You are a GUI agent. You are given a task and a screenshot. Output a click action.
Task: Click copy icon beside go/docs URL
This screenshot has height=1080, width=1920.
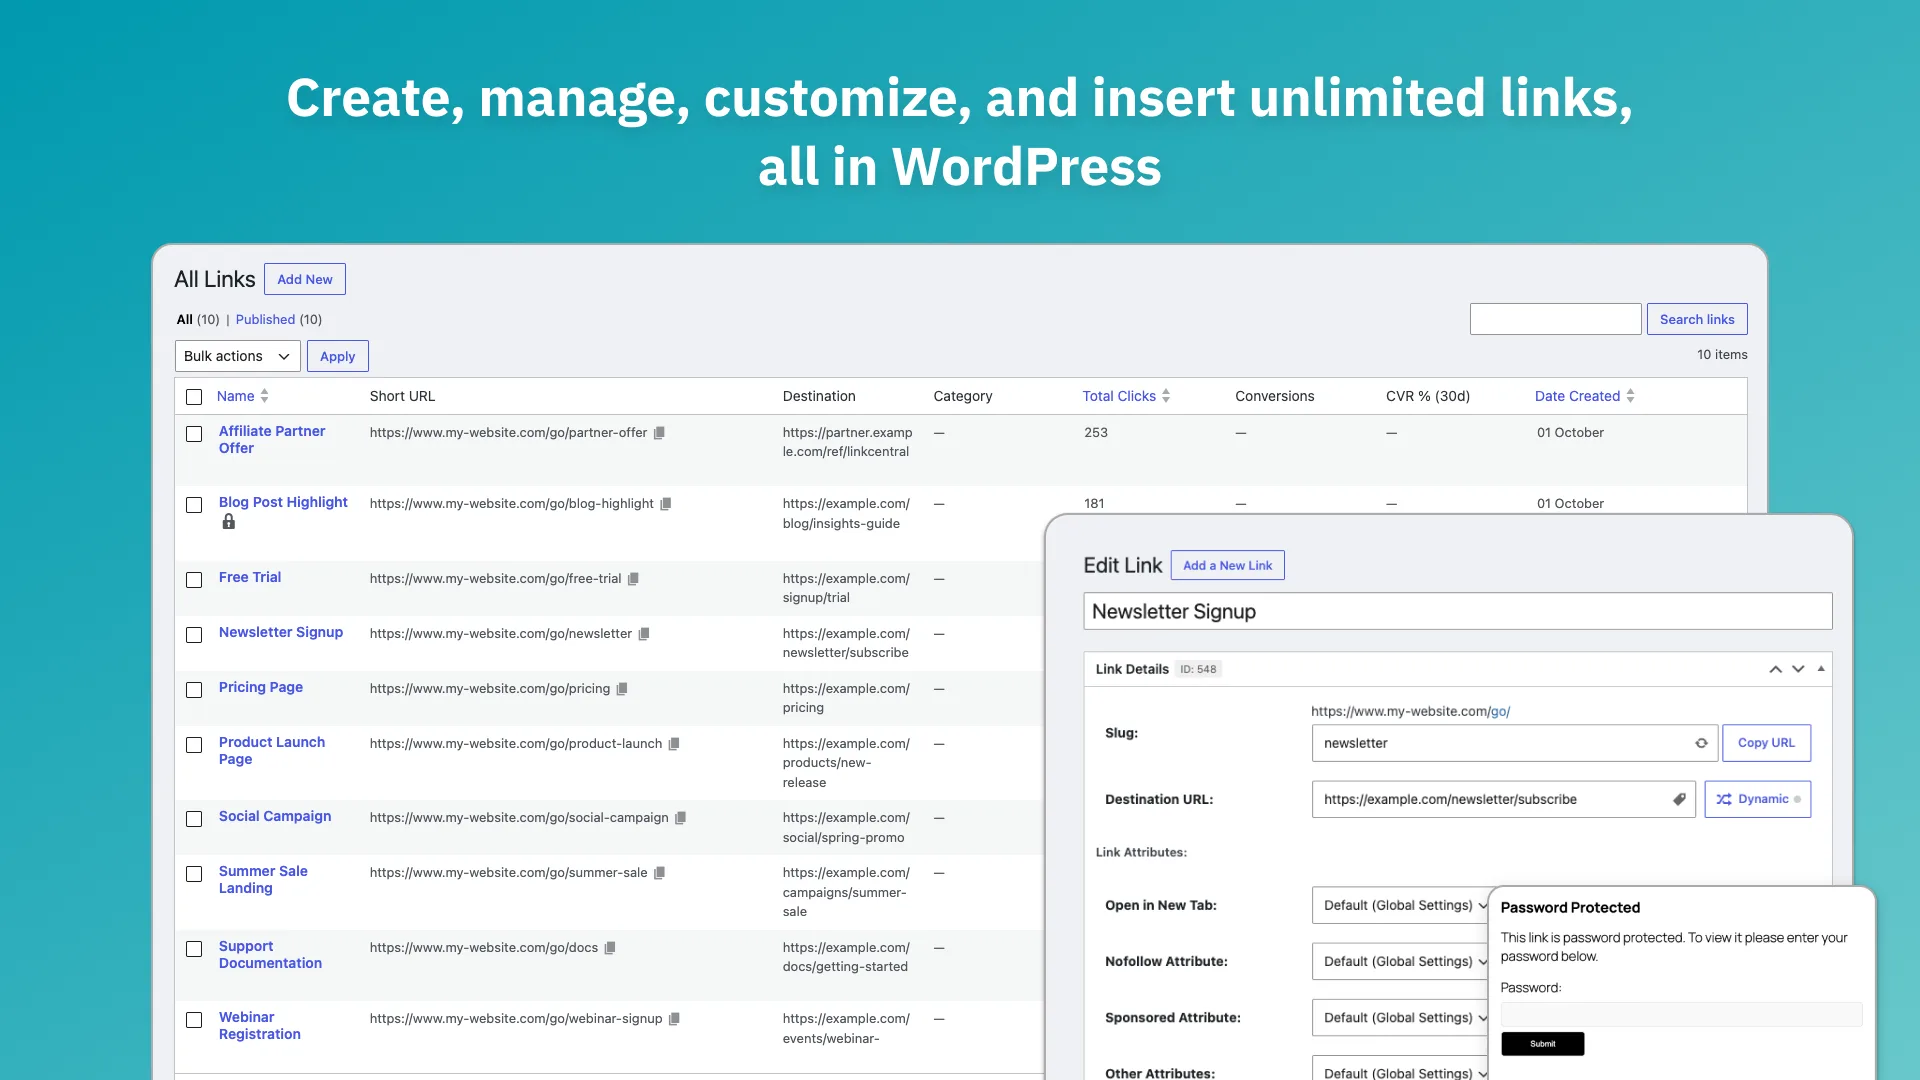(x=610, y=948)
